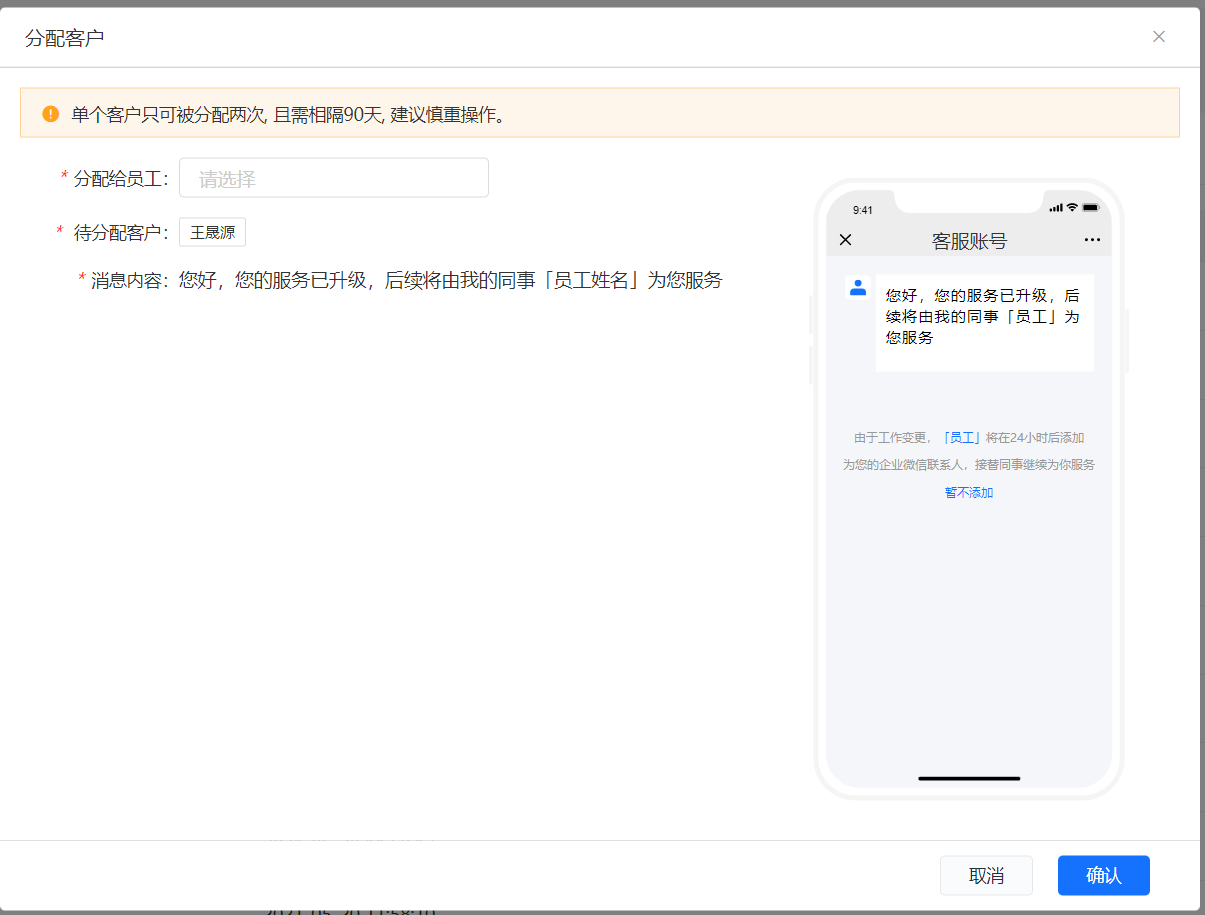Open the three-dot menu in phone preview
The image size is (1205, 915).
click(x=1092, y=240)
